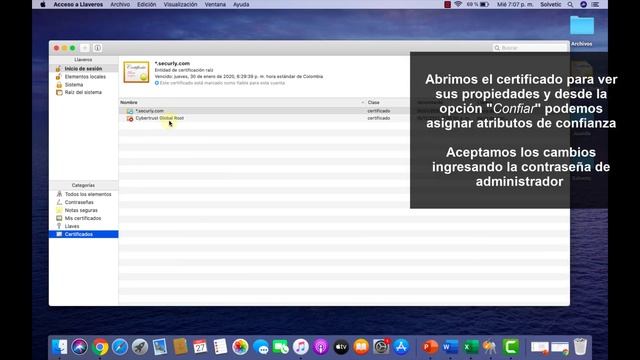This screenshot has height=360, width=640.
Task: Click the certificate thumbnail image
Action: [x=136, y=72]
